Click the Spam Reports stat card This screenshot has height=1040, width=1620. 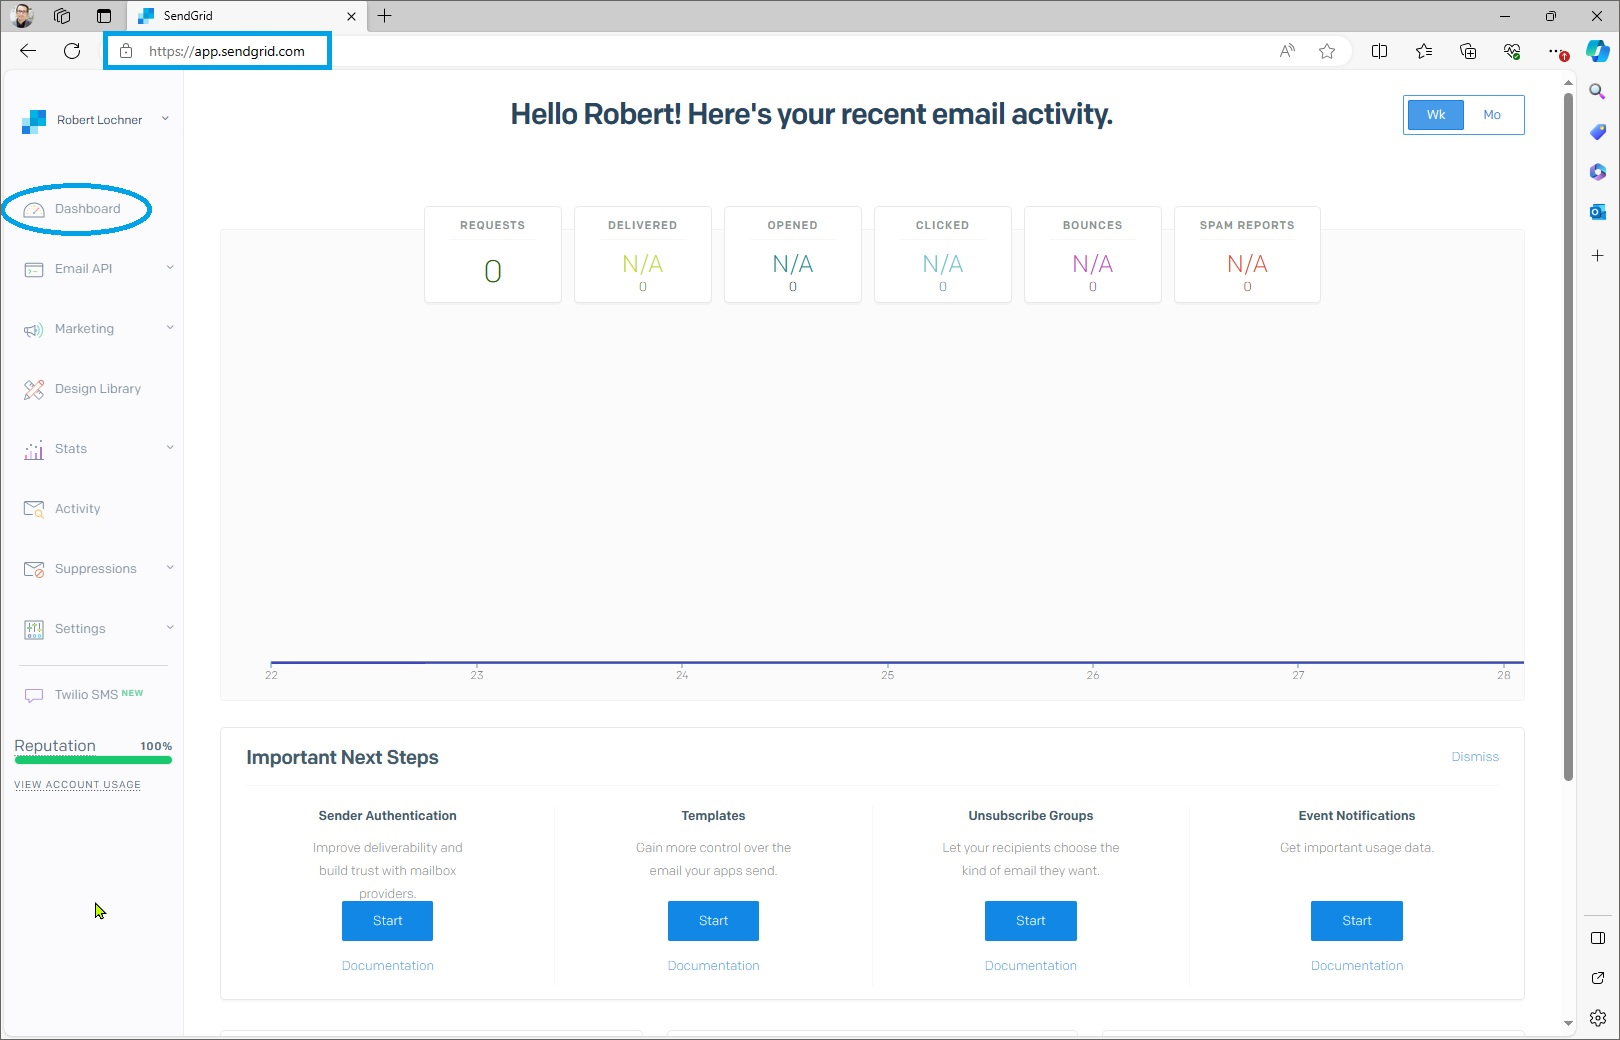[x=1247, y=254]
